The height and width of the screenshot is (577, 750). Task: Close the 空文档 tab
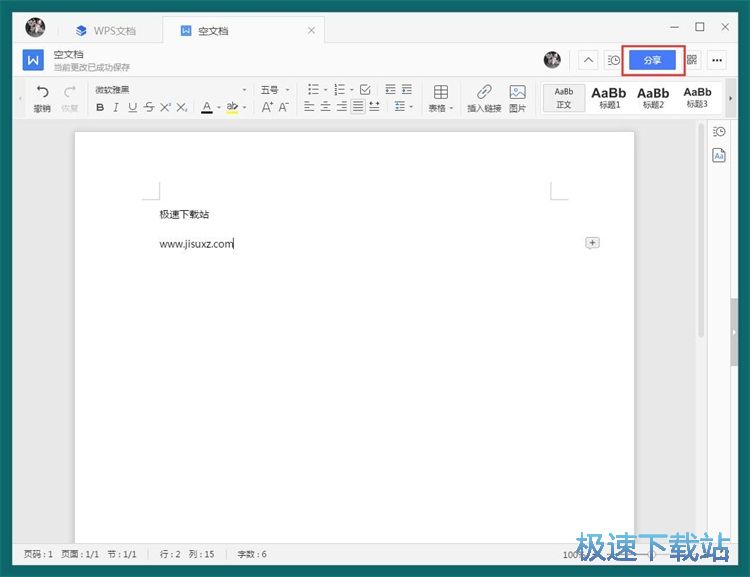[x=311, y=31]
